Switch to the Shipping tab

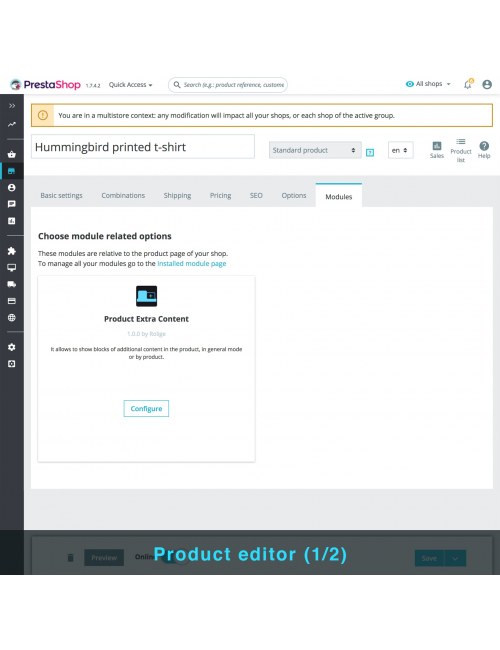pyautogui.click(x=177, y=195)
